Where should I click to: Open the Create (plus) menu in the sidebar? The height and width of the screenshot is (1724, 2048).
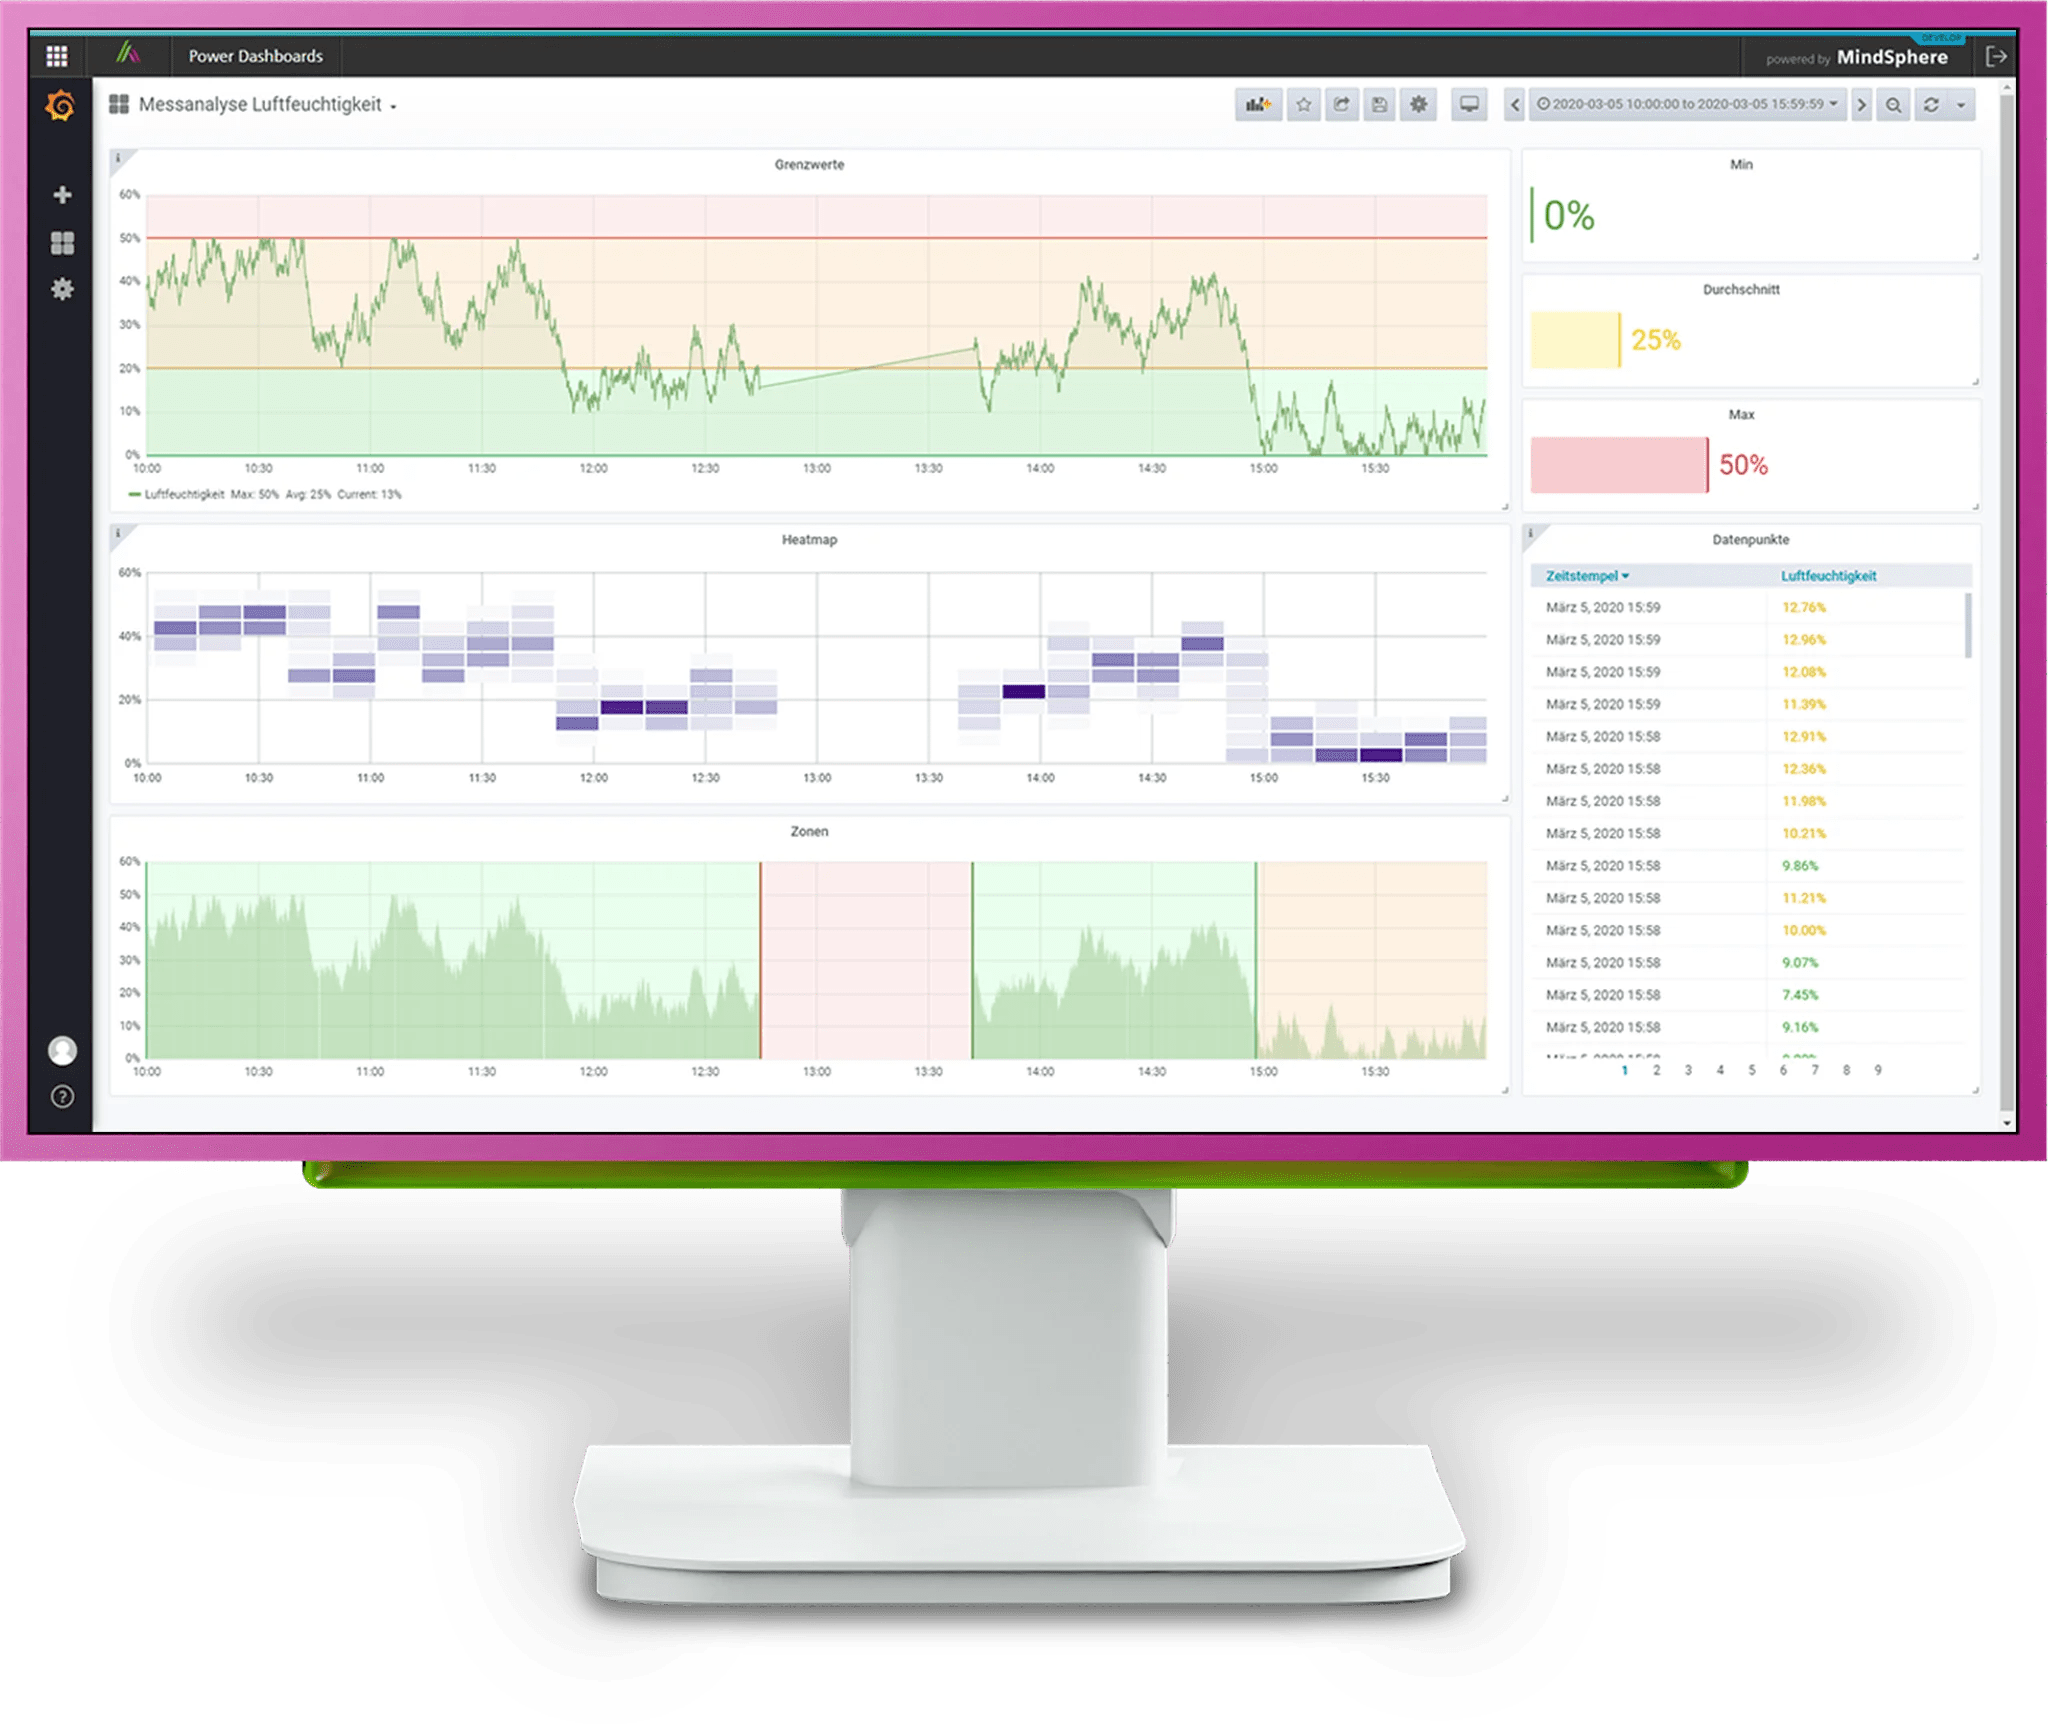click(61, 196)
